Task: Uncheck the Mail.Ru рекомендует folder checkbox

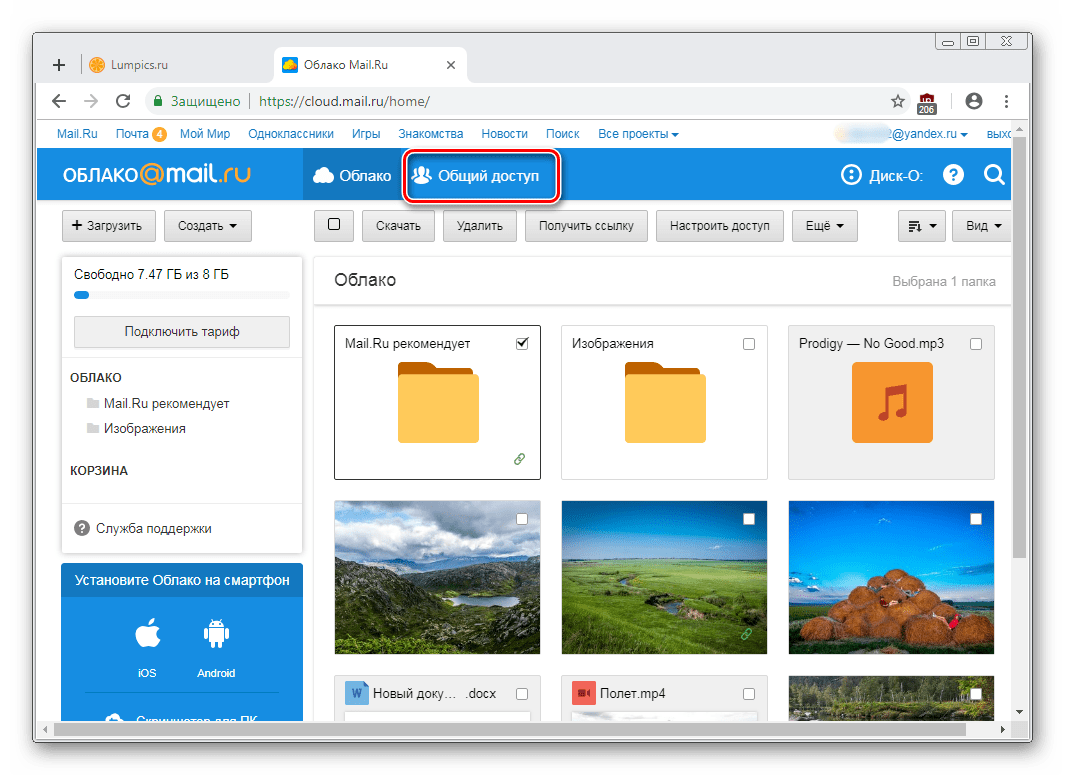Action: click(x=521, y=344)
